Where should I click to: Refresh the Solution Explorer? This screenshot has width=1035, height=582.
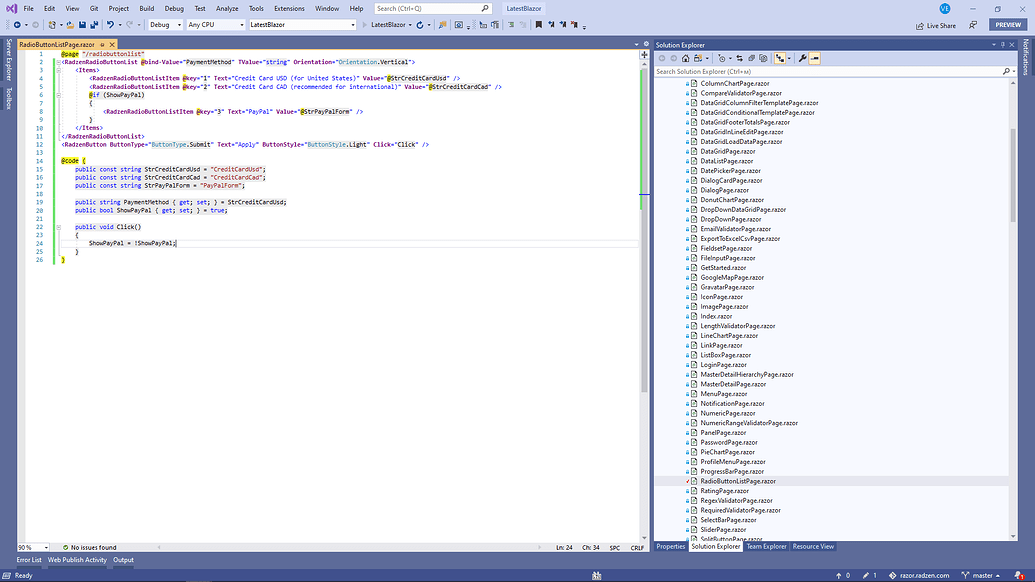(x=751, y=58)
